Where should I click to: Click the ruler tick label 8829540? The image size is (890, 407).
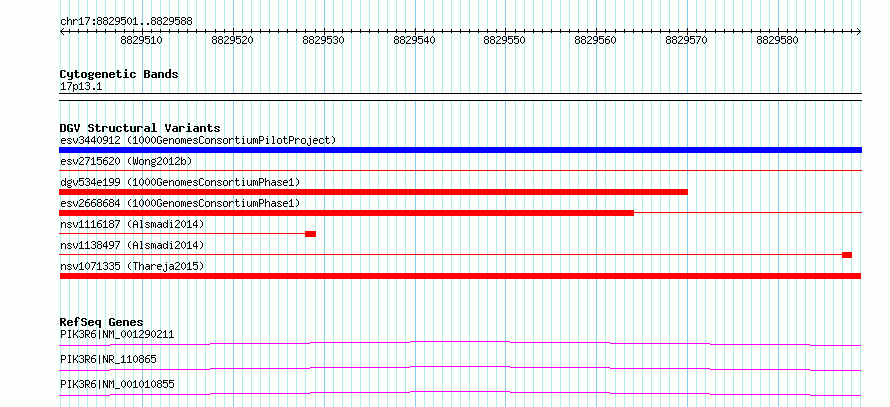pos(414,40)
